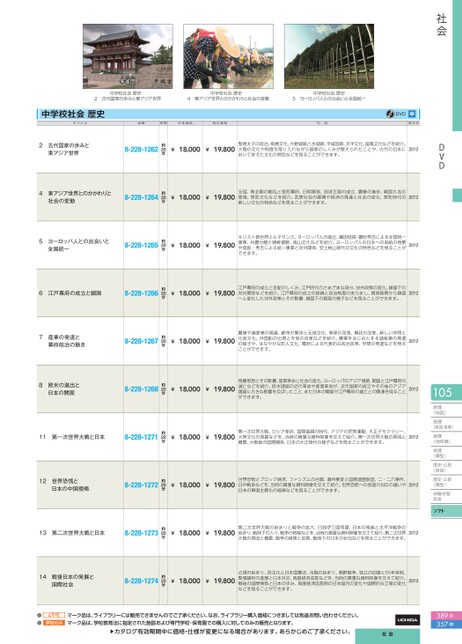Select the 社会 tab at the top right

pyautogui.click(x=441, y=25)
